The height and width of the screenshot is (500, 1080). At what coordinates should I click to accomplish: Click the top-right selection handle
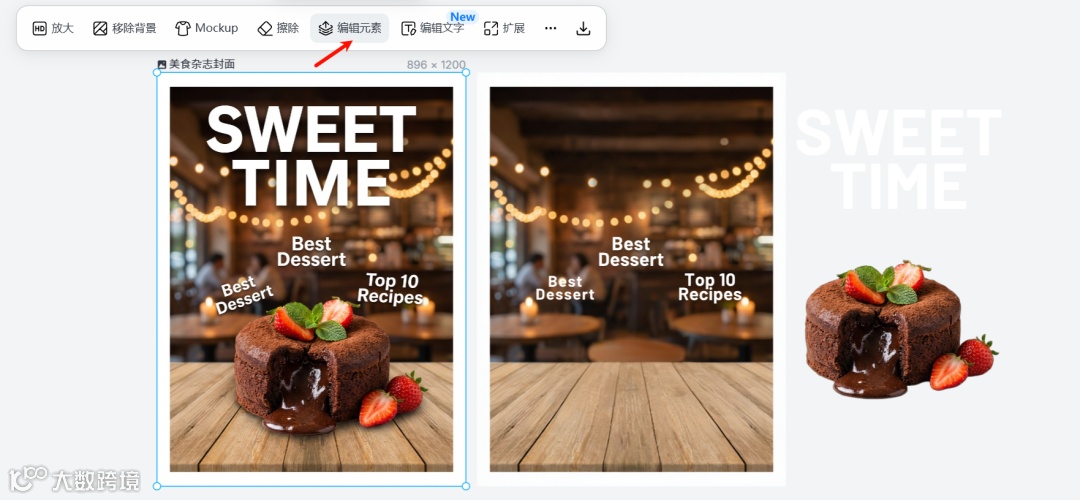[466, 72]
